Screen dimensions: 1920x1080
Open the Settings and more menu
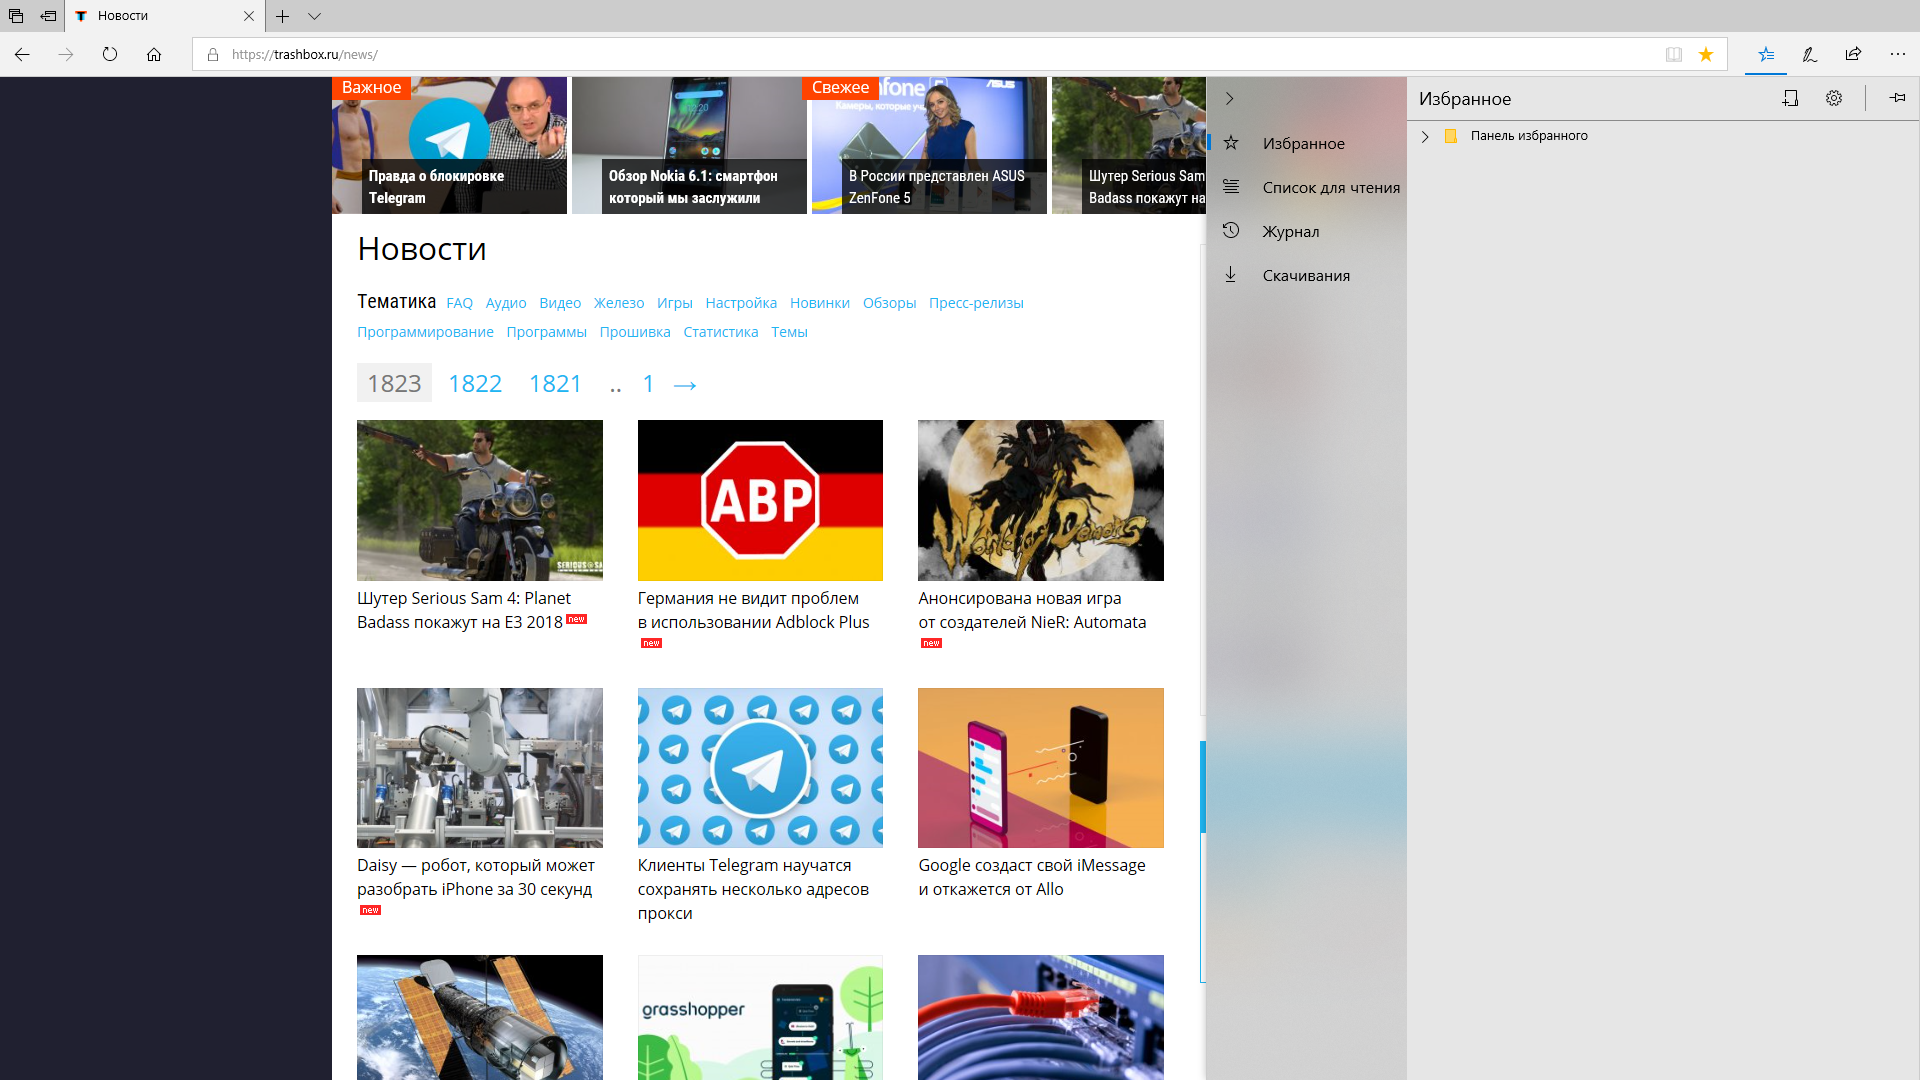[1898, 54]
